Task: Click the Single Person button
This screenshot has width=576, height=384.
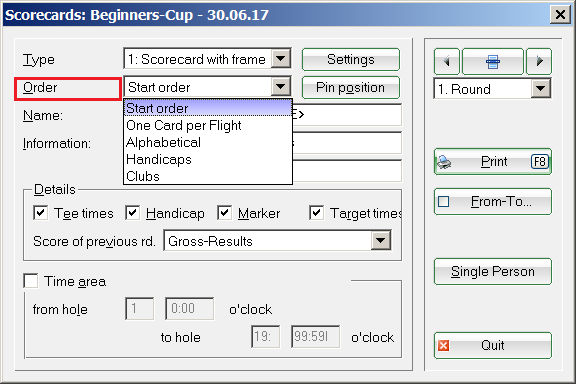Action: coord(493,272)
